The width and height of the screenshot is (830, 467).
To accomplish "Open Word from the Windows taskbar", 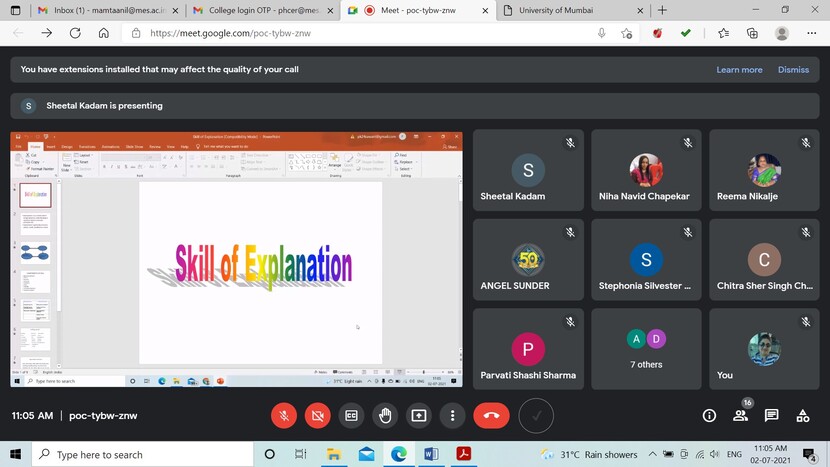I will (x=431, y=454).
